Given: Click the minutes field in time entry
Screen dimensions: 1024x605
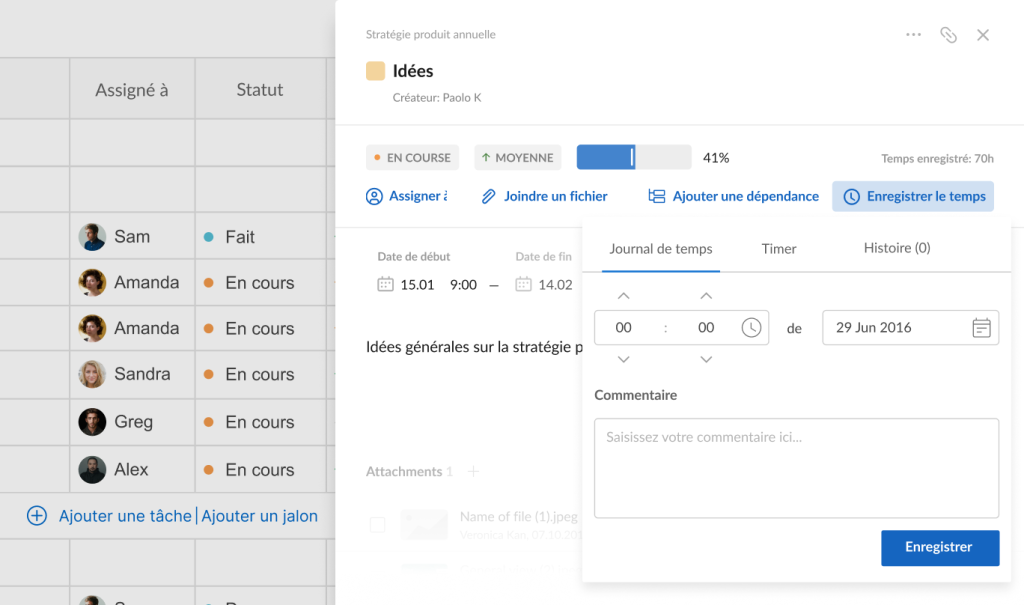Looking at the screenshot, I should 706,327.
